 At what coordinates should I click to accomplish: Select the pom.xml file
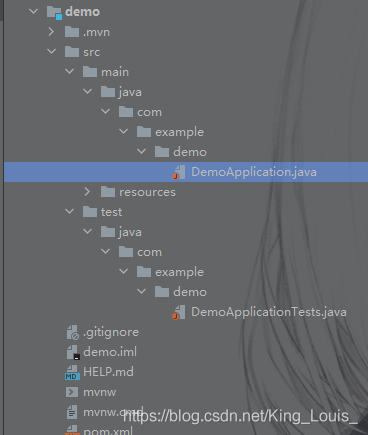point(108,430)
